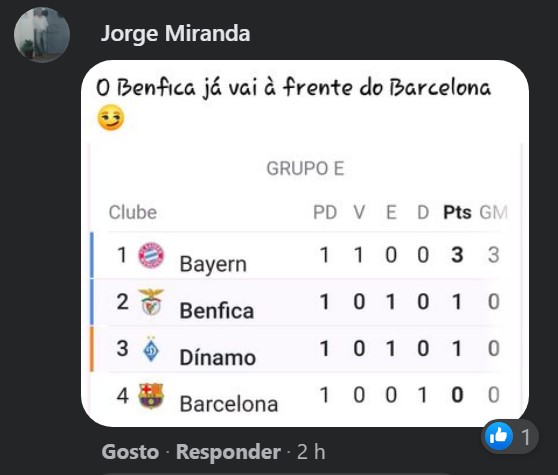Viewport: 558px width, 475px height.
Task: Select the PD column header
Action: [x=325, y=212]
